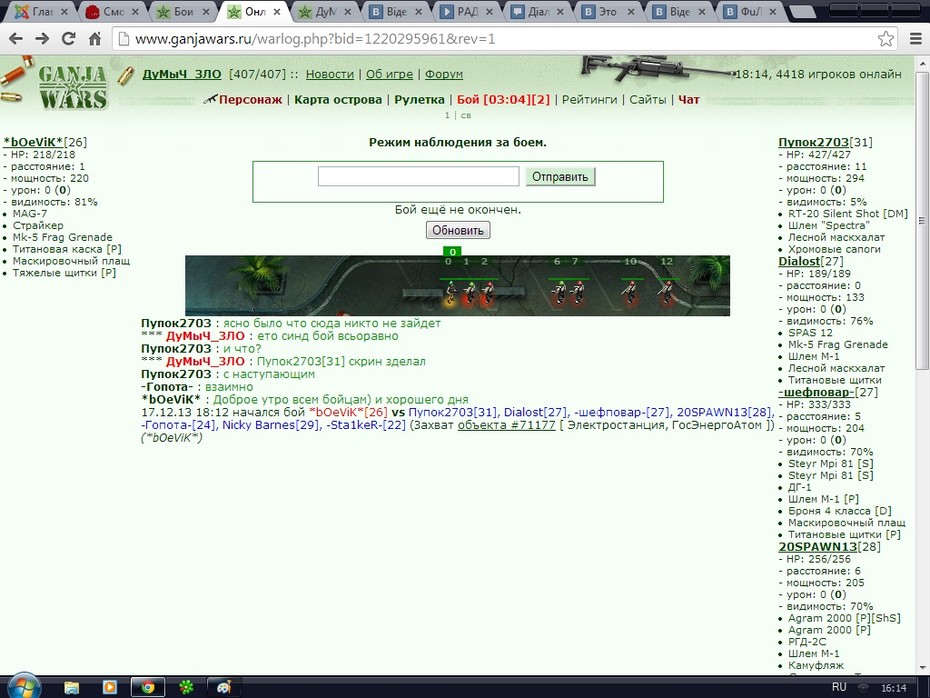Switch to the Бои tab

pos(183,12)
